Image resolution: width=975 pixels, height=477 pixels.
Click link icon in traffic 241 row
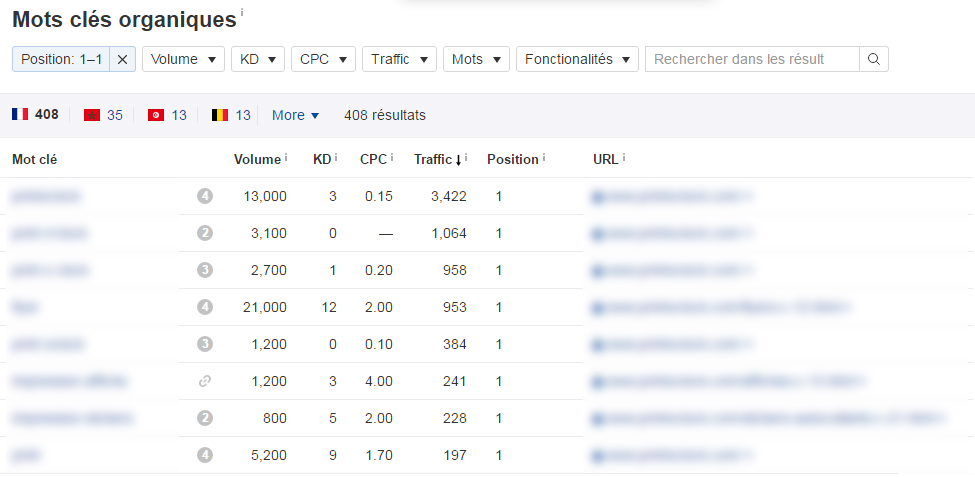tap(205, 381)
